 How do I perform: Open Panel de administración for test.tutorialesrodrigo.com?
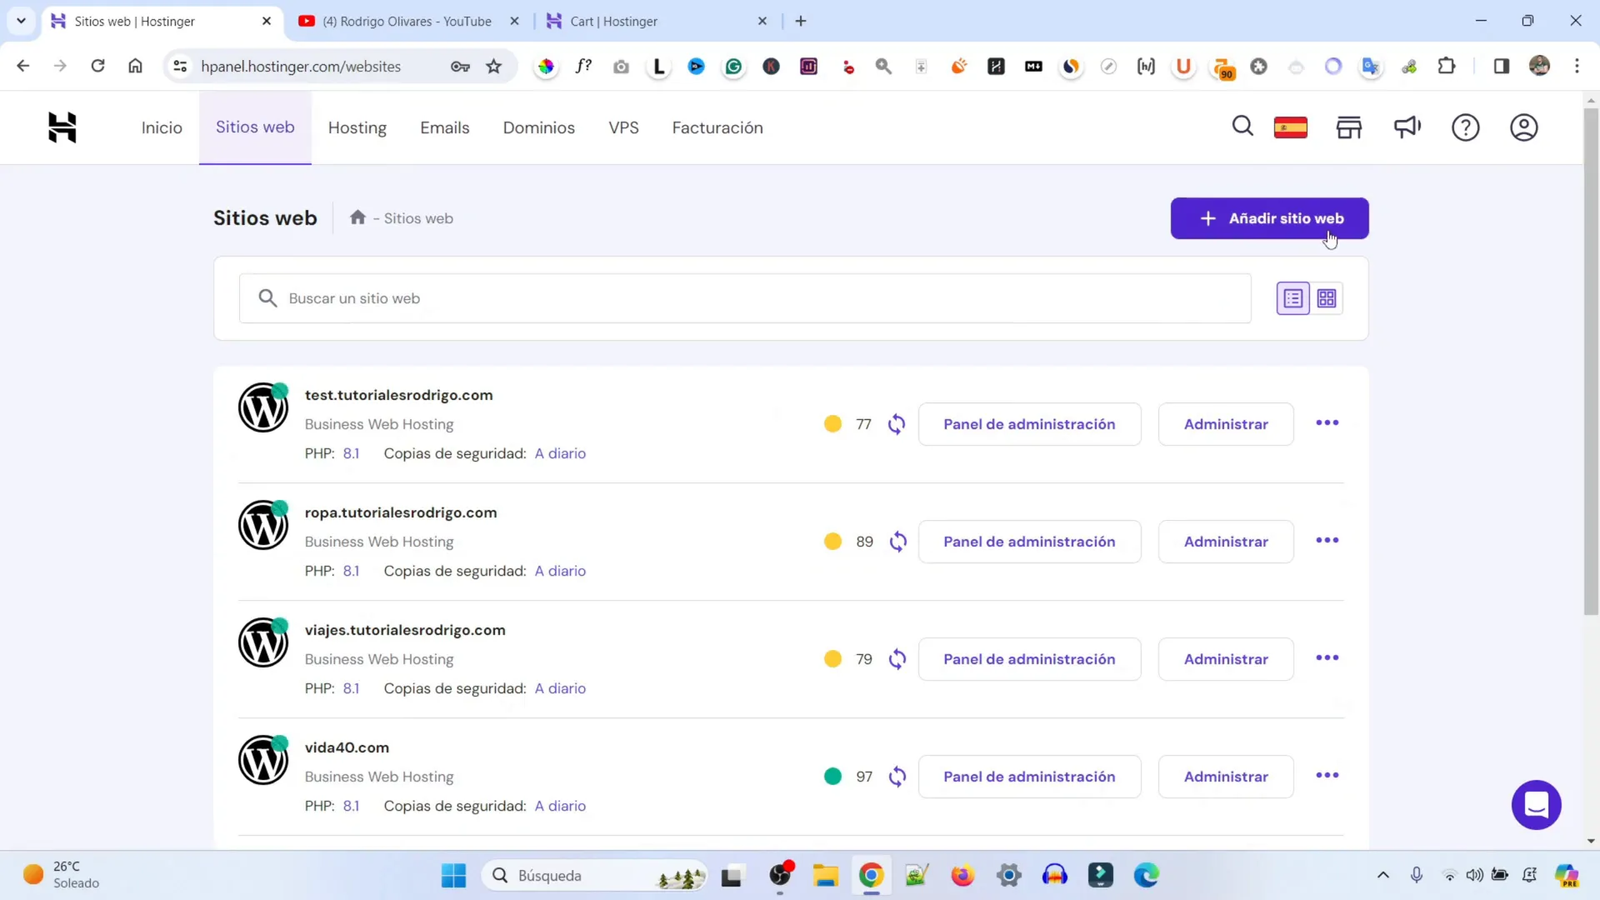pyautogui.click(x=1029, y=424)
